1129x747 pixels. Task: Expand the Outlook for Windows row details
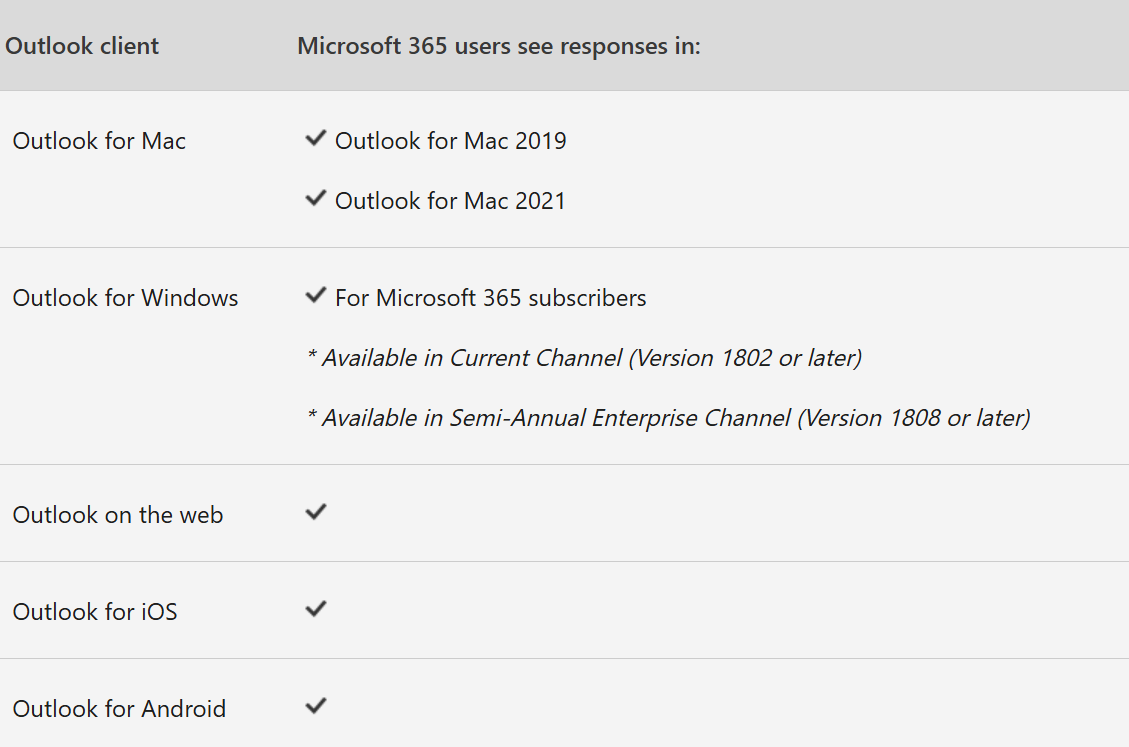[x=125, y=297]
